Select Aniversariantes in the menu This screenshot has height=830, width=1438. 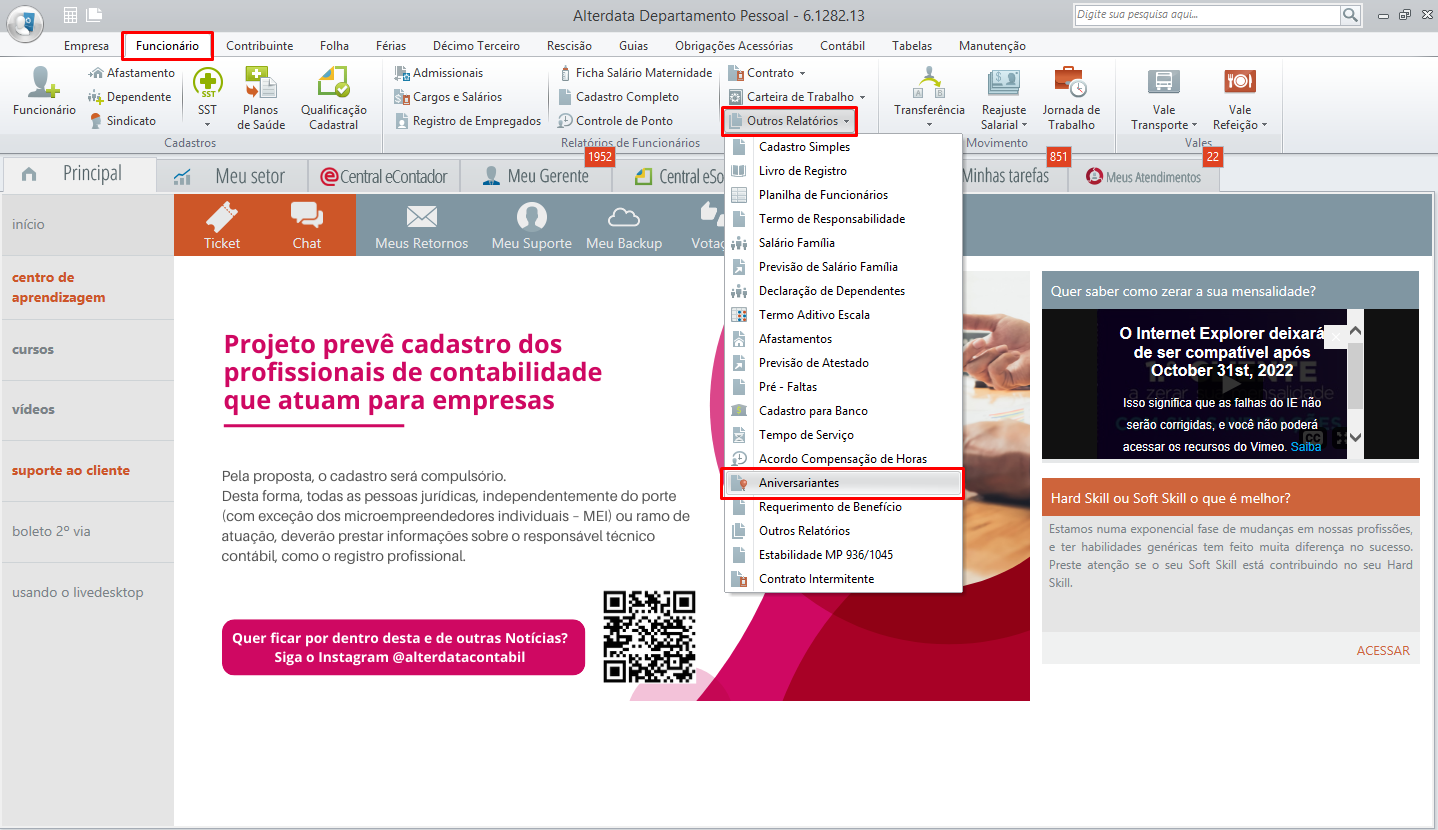click(x=842, y=483)
